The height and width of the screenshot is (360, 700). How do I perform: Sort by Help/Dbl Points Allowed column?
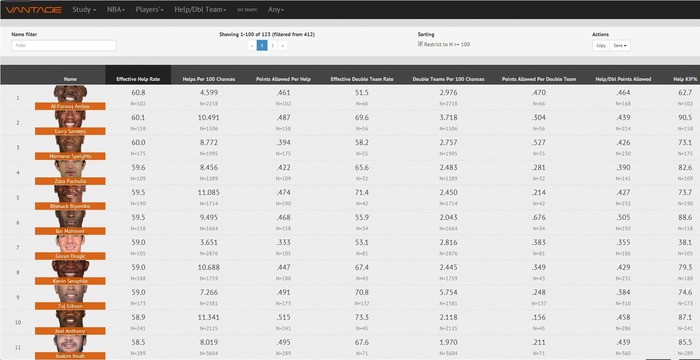(623, 79)
